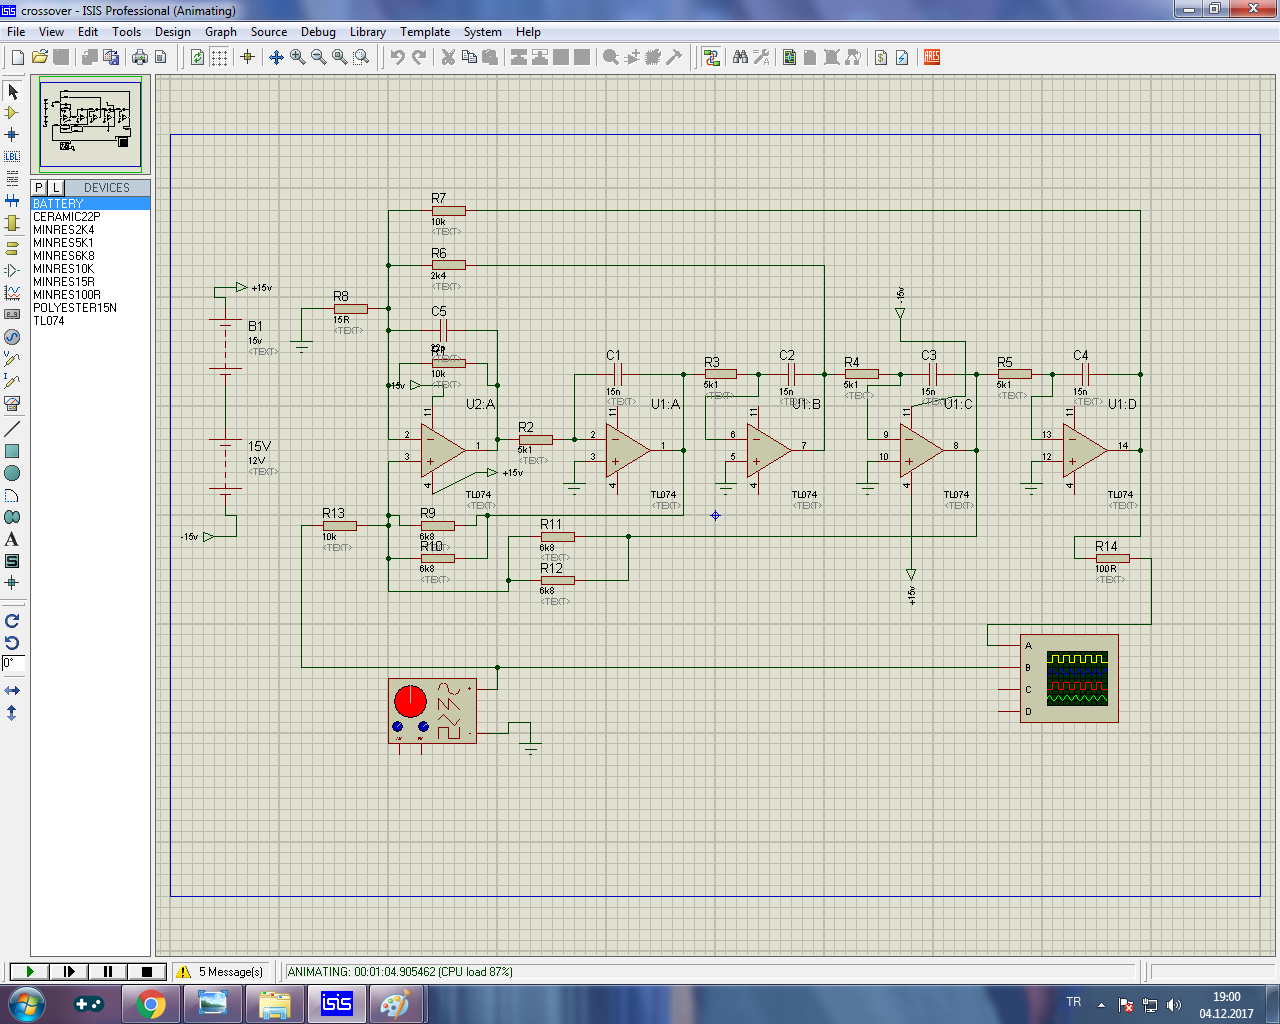Click the 'P' pick devices button

(39, 188)
